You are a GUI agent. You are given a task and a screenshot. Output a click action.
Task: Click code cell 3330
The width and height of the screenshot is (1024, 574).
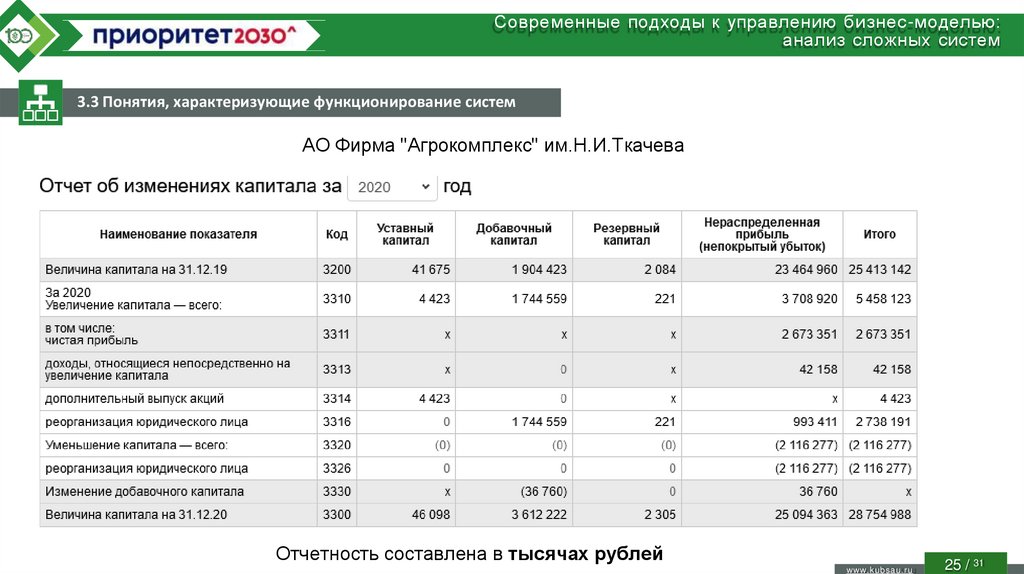[x=337, y=492]
